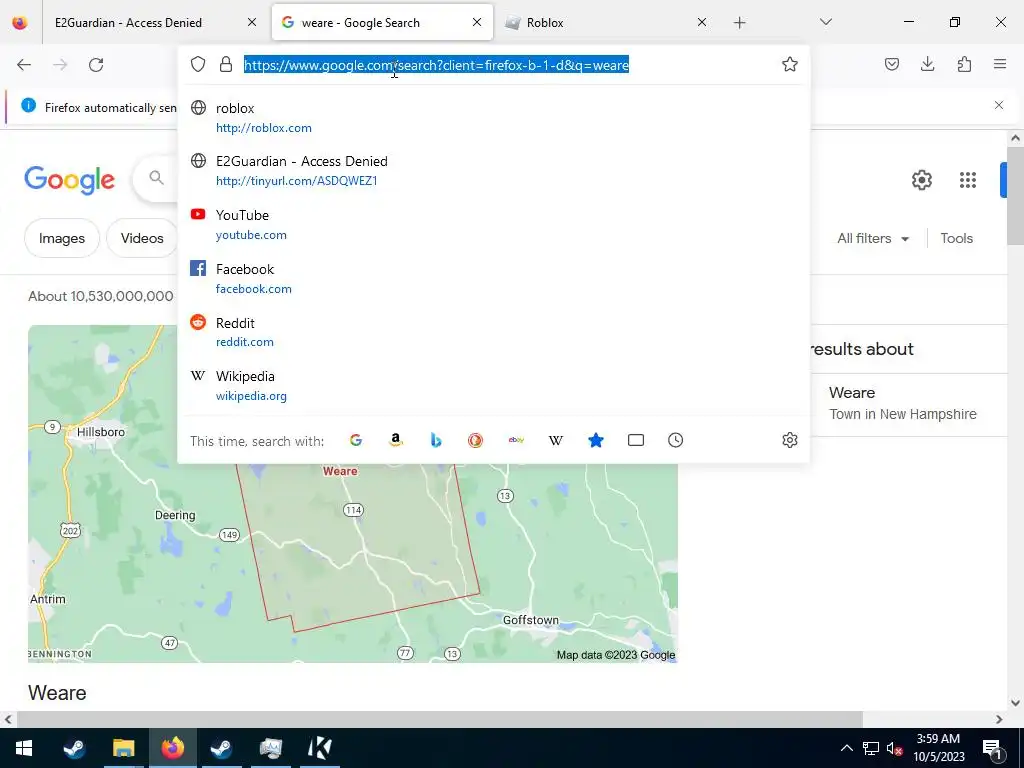
Task: Click the Weare map thumbnail
Action: tap(353, 494)
